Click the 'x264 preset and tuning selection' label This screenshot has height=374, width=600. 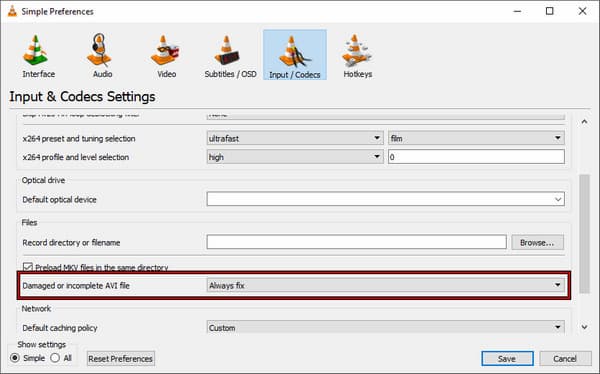tap(79, 139)
